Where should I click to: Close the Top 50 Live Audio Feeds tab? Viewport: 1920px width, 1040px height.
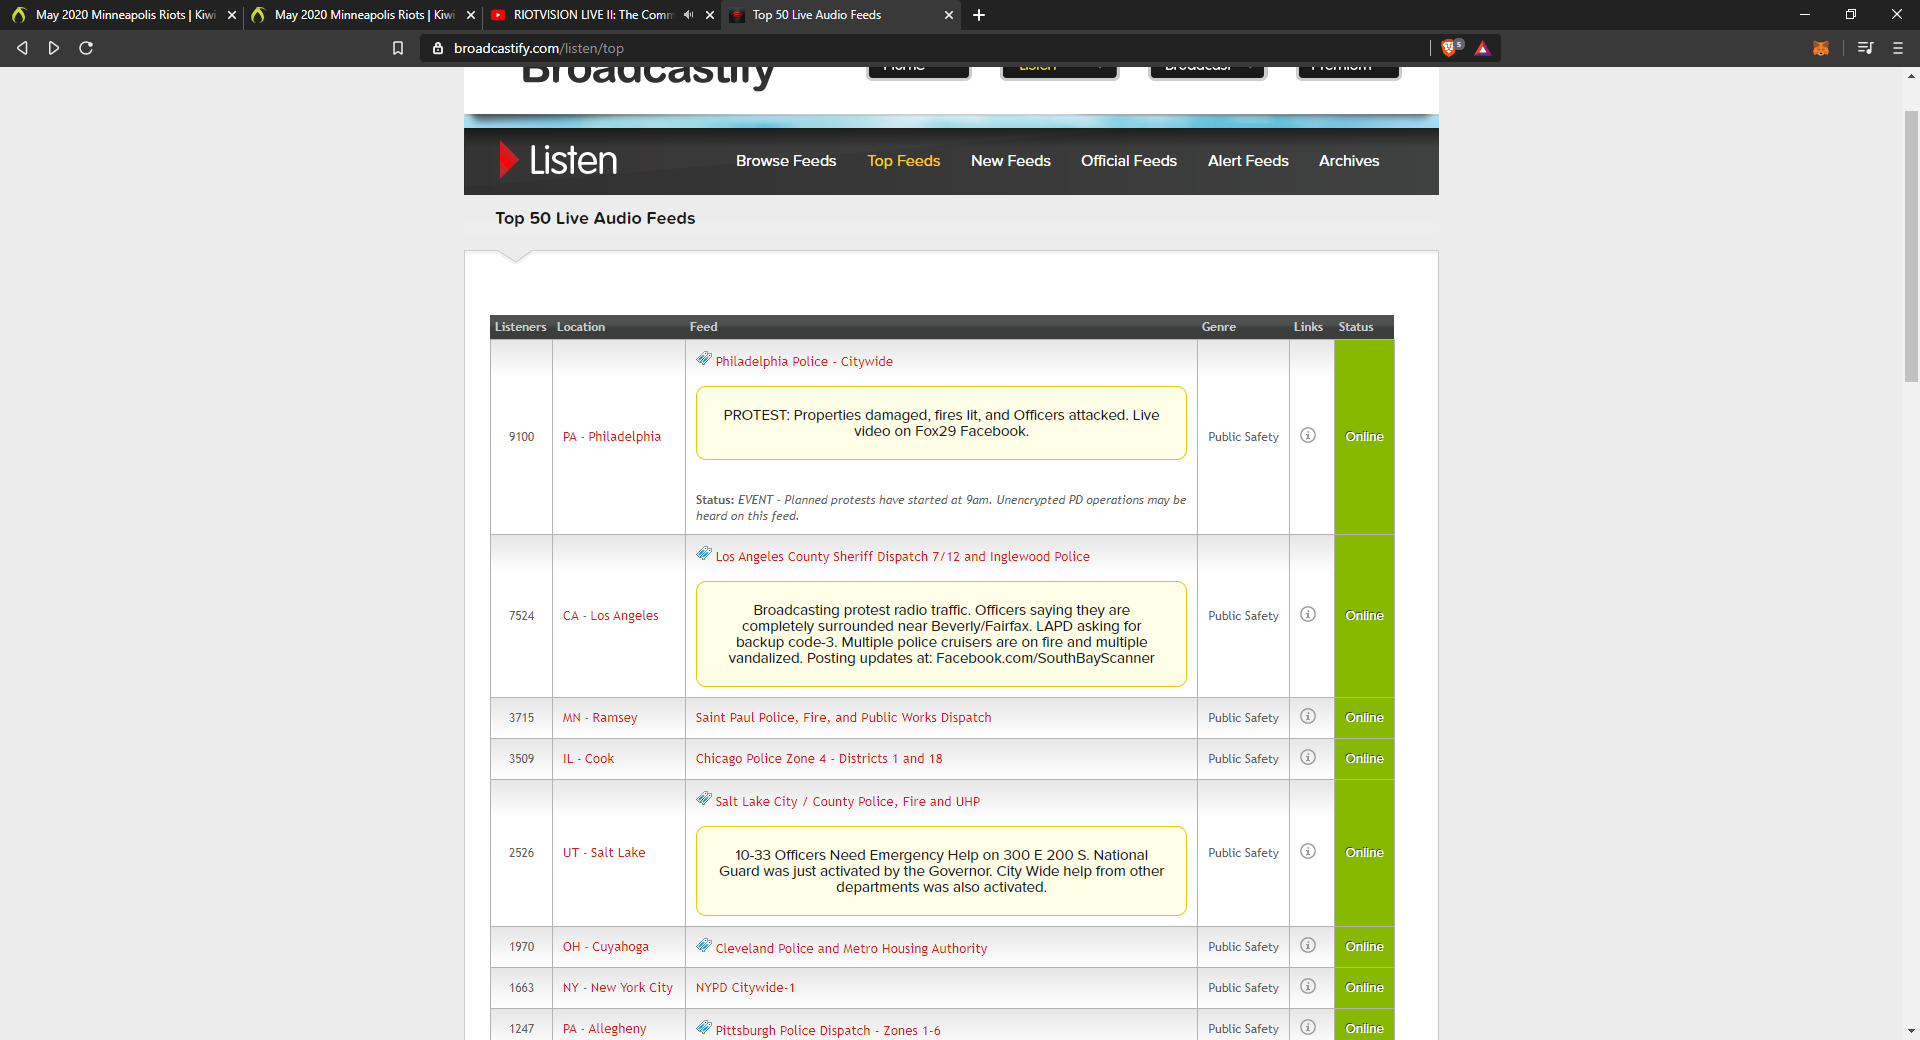tap(949, 15)
